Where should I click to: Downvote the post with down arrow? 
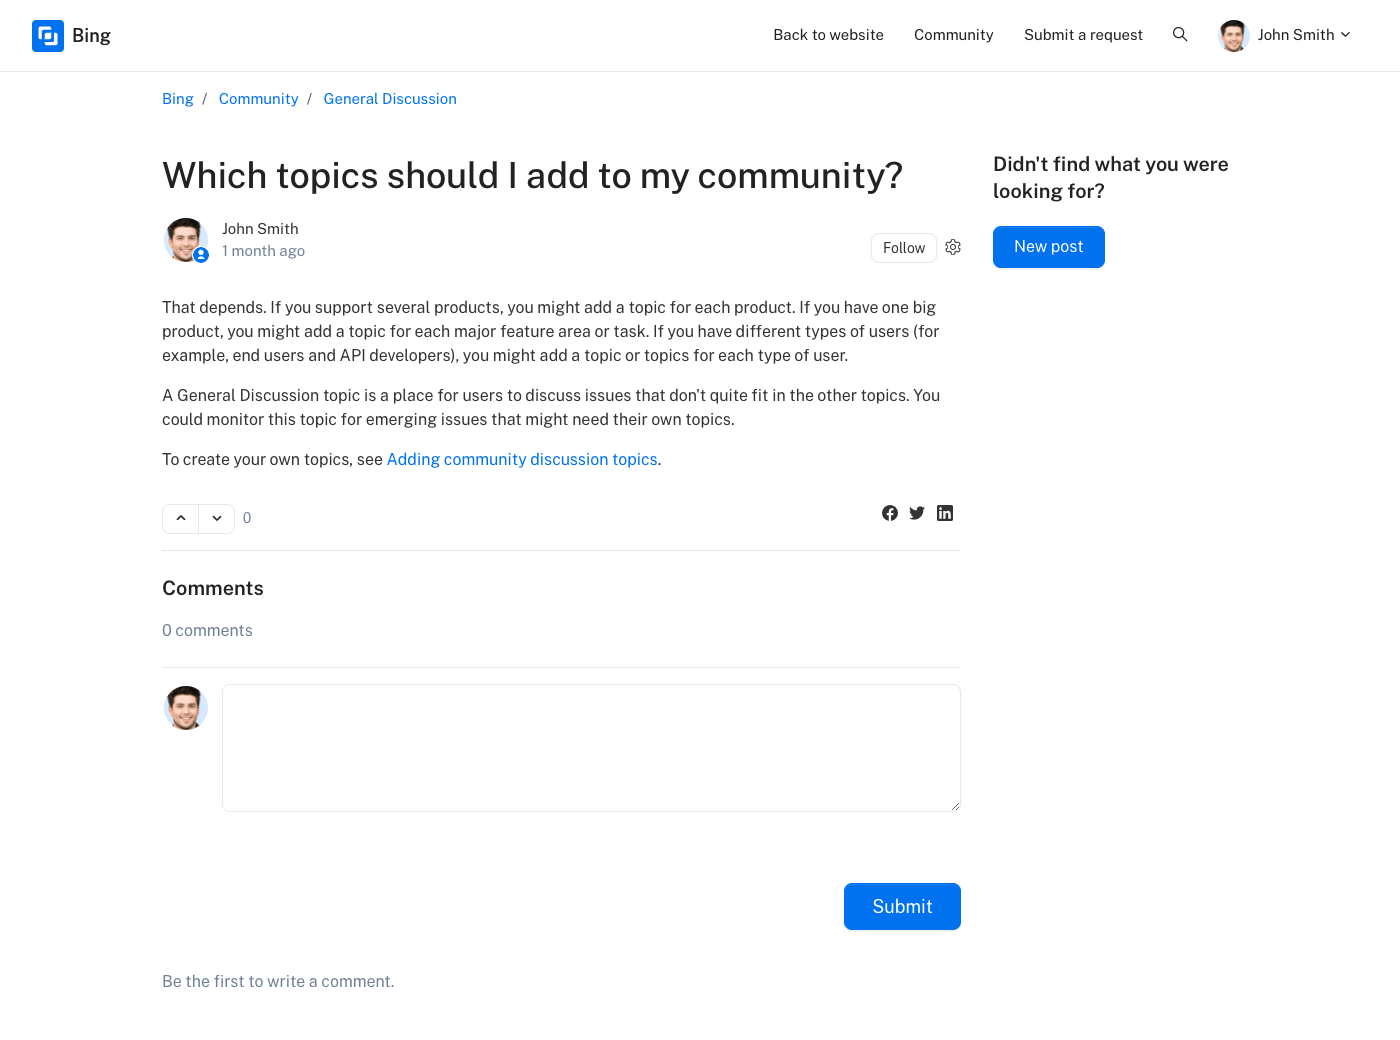pyautogui.click(x=217, y=518)
